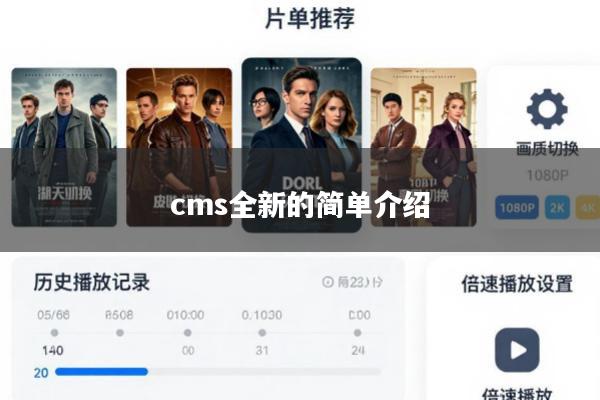The width and height of the screenshot is (600, 400).
Task: Open the 画质切换 gear settings icon
Action: click(547, 109)
